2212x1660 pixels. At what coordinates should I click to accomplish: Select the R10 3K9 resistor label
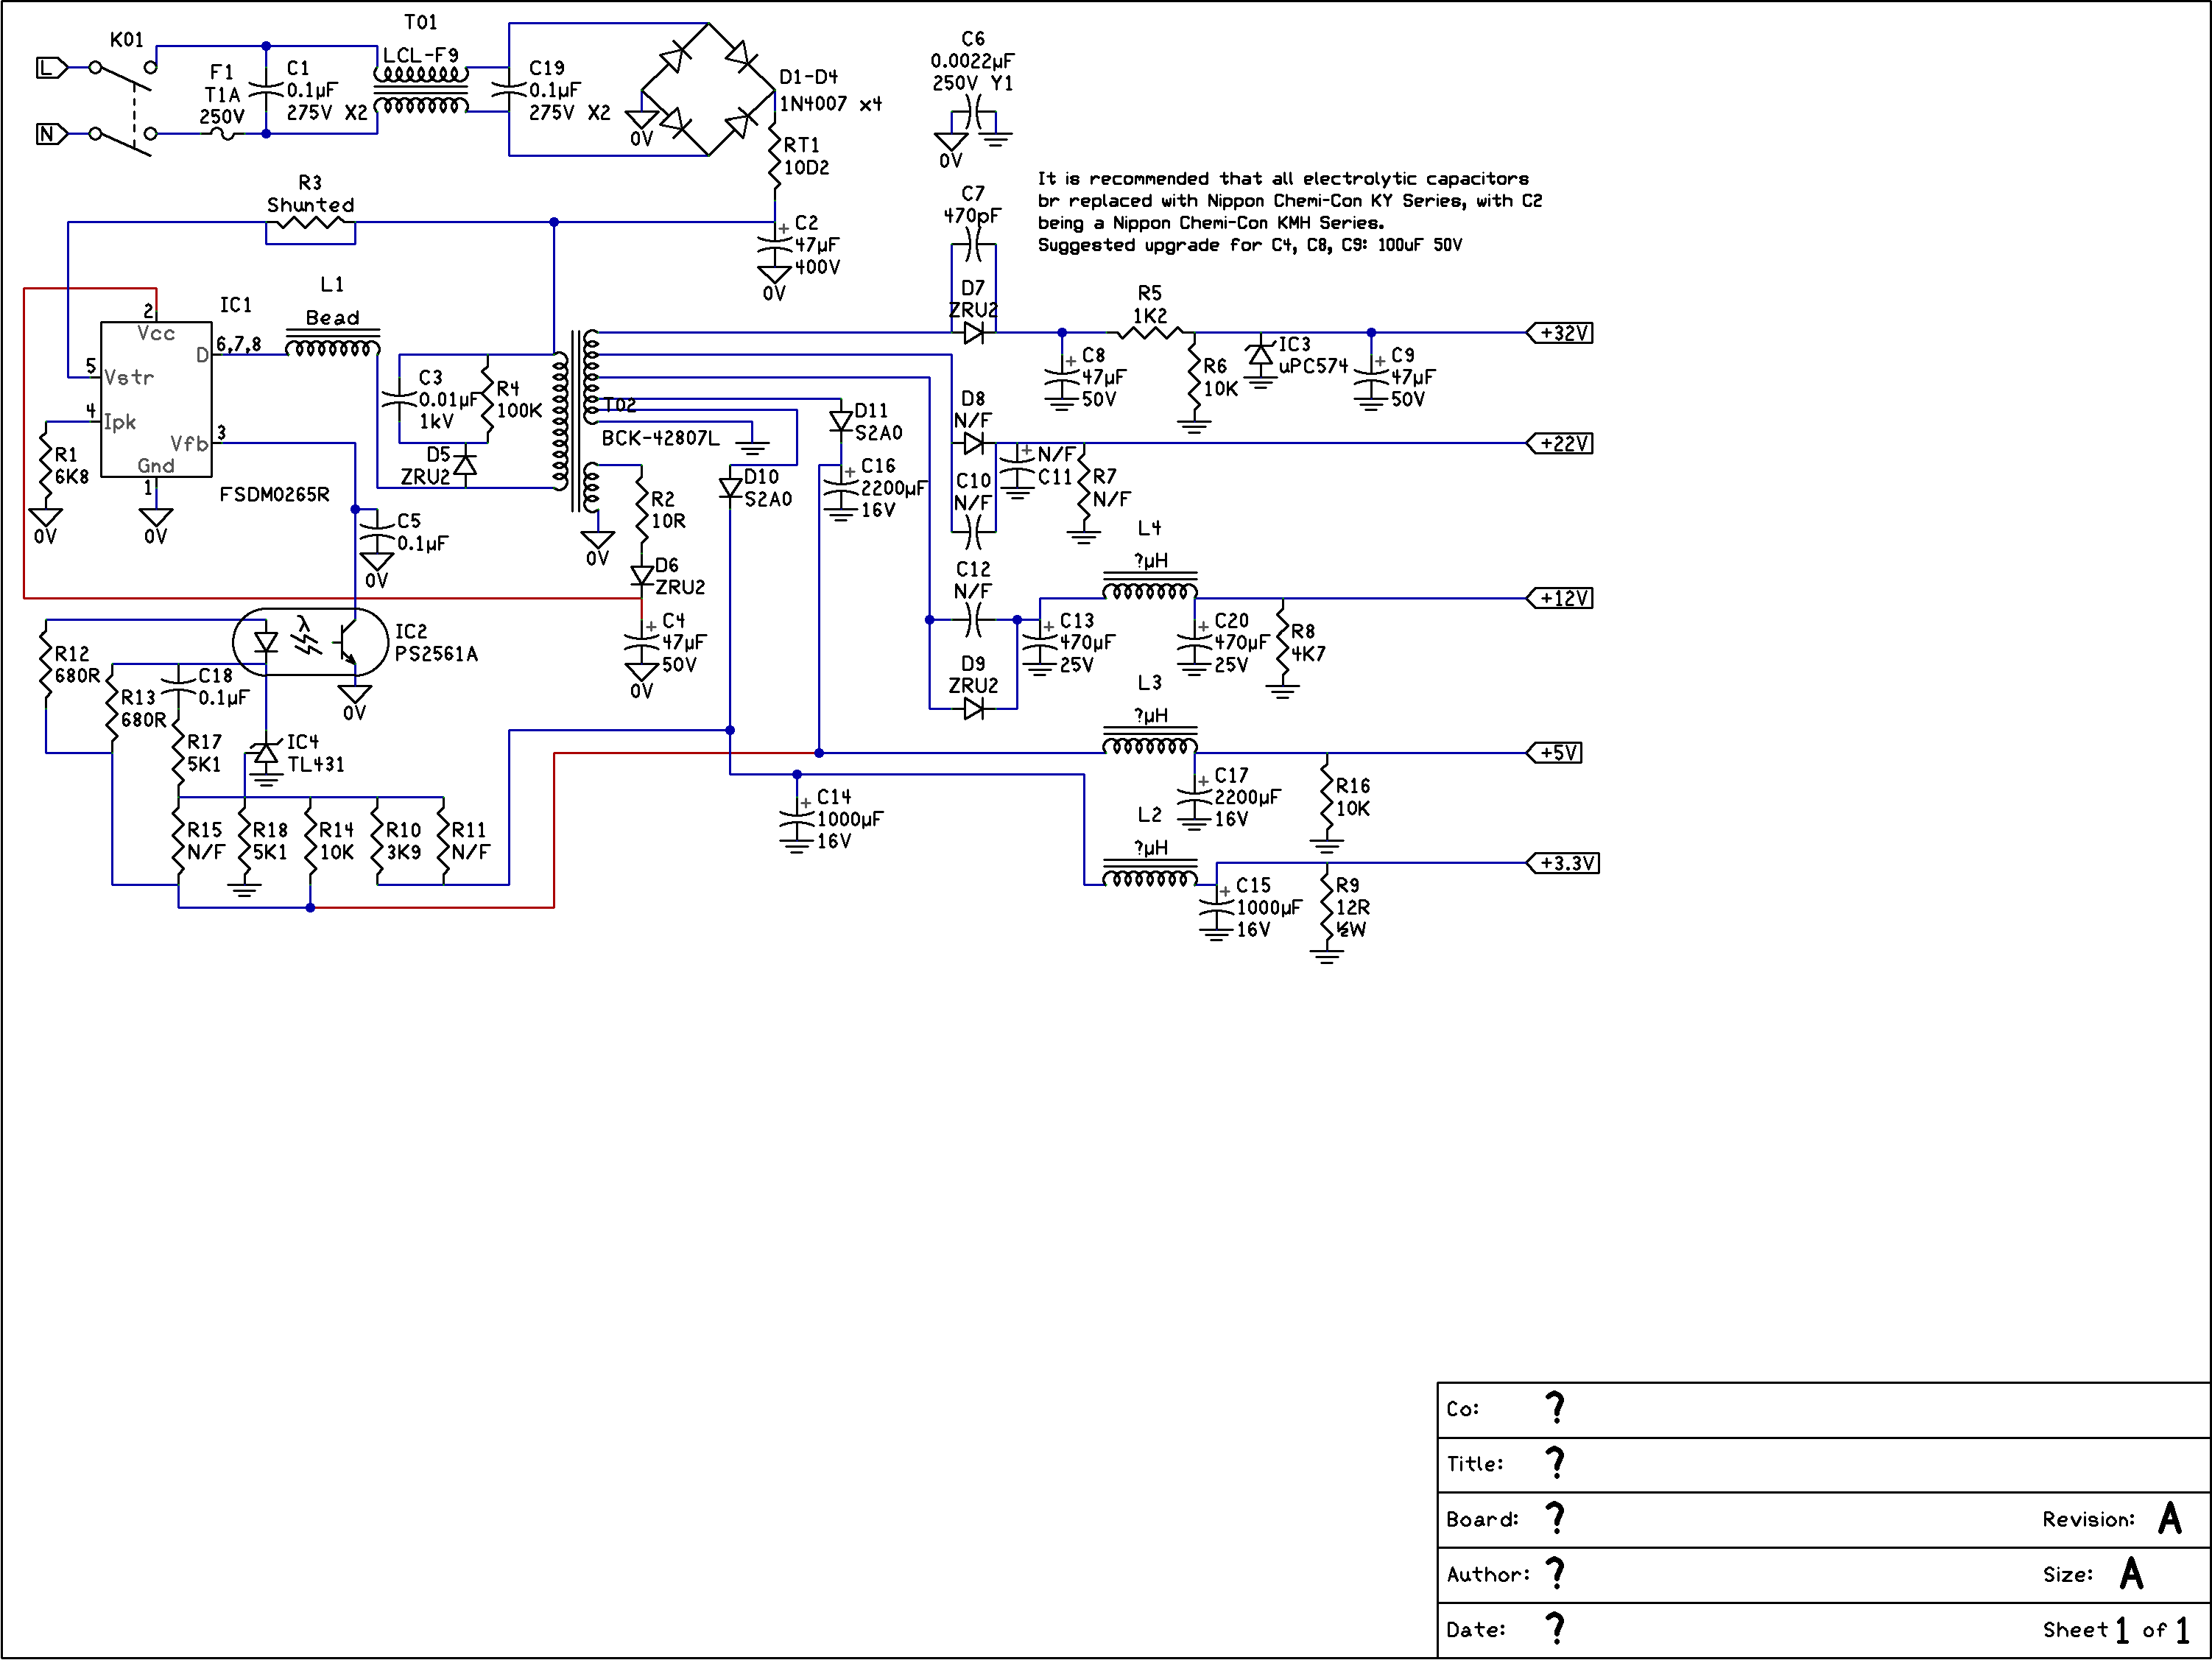(403, 841)
